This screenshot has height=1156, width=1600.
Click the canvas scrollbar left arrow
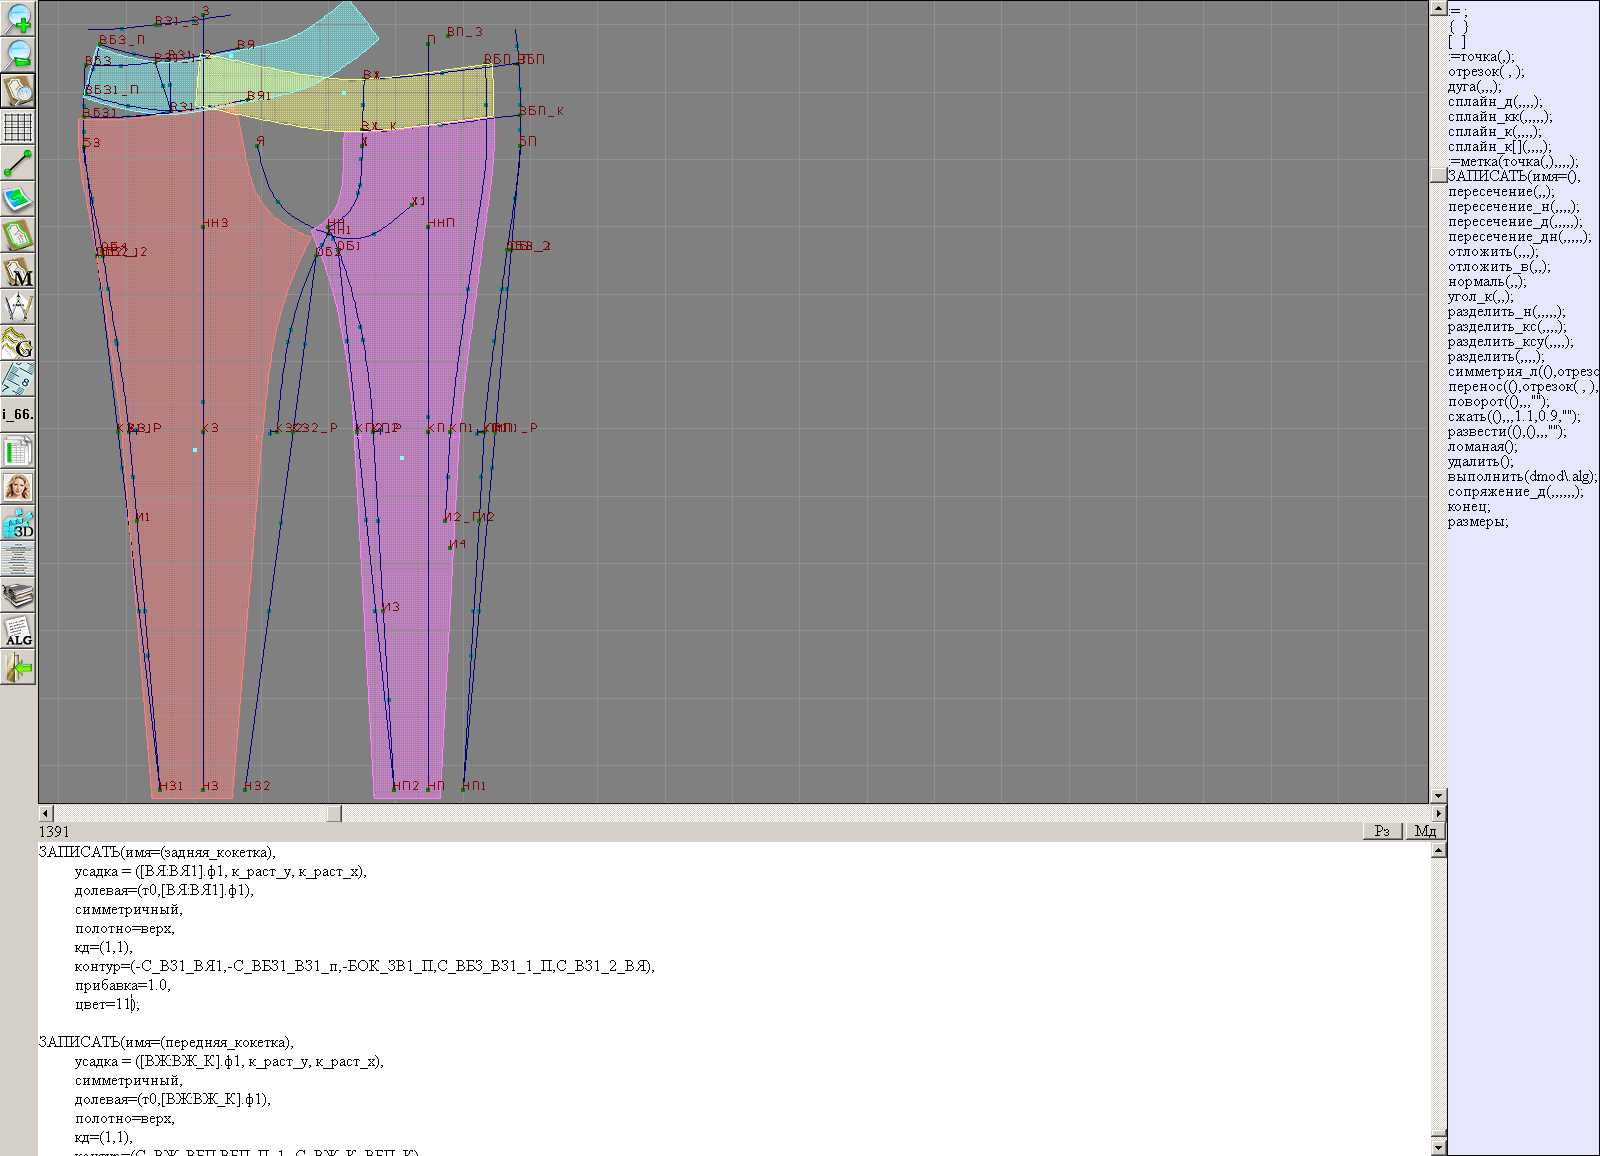click(x=45, y=814)
